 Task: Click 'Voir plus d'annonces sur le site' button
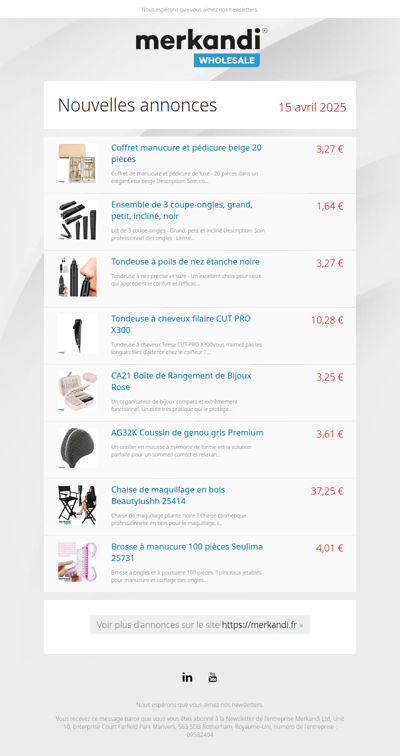click(200, 625)
